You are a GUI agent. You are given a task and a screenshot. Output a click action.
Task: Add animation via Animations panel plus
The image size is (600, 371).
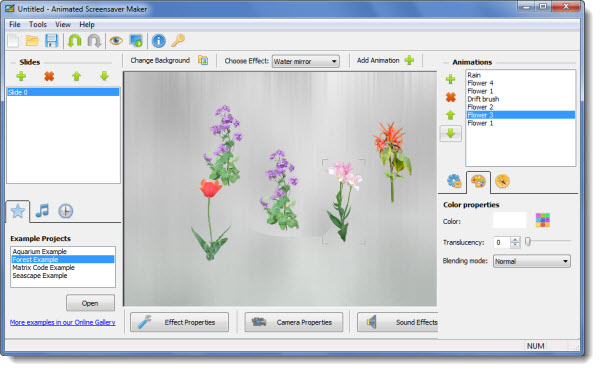(450, 79)
